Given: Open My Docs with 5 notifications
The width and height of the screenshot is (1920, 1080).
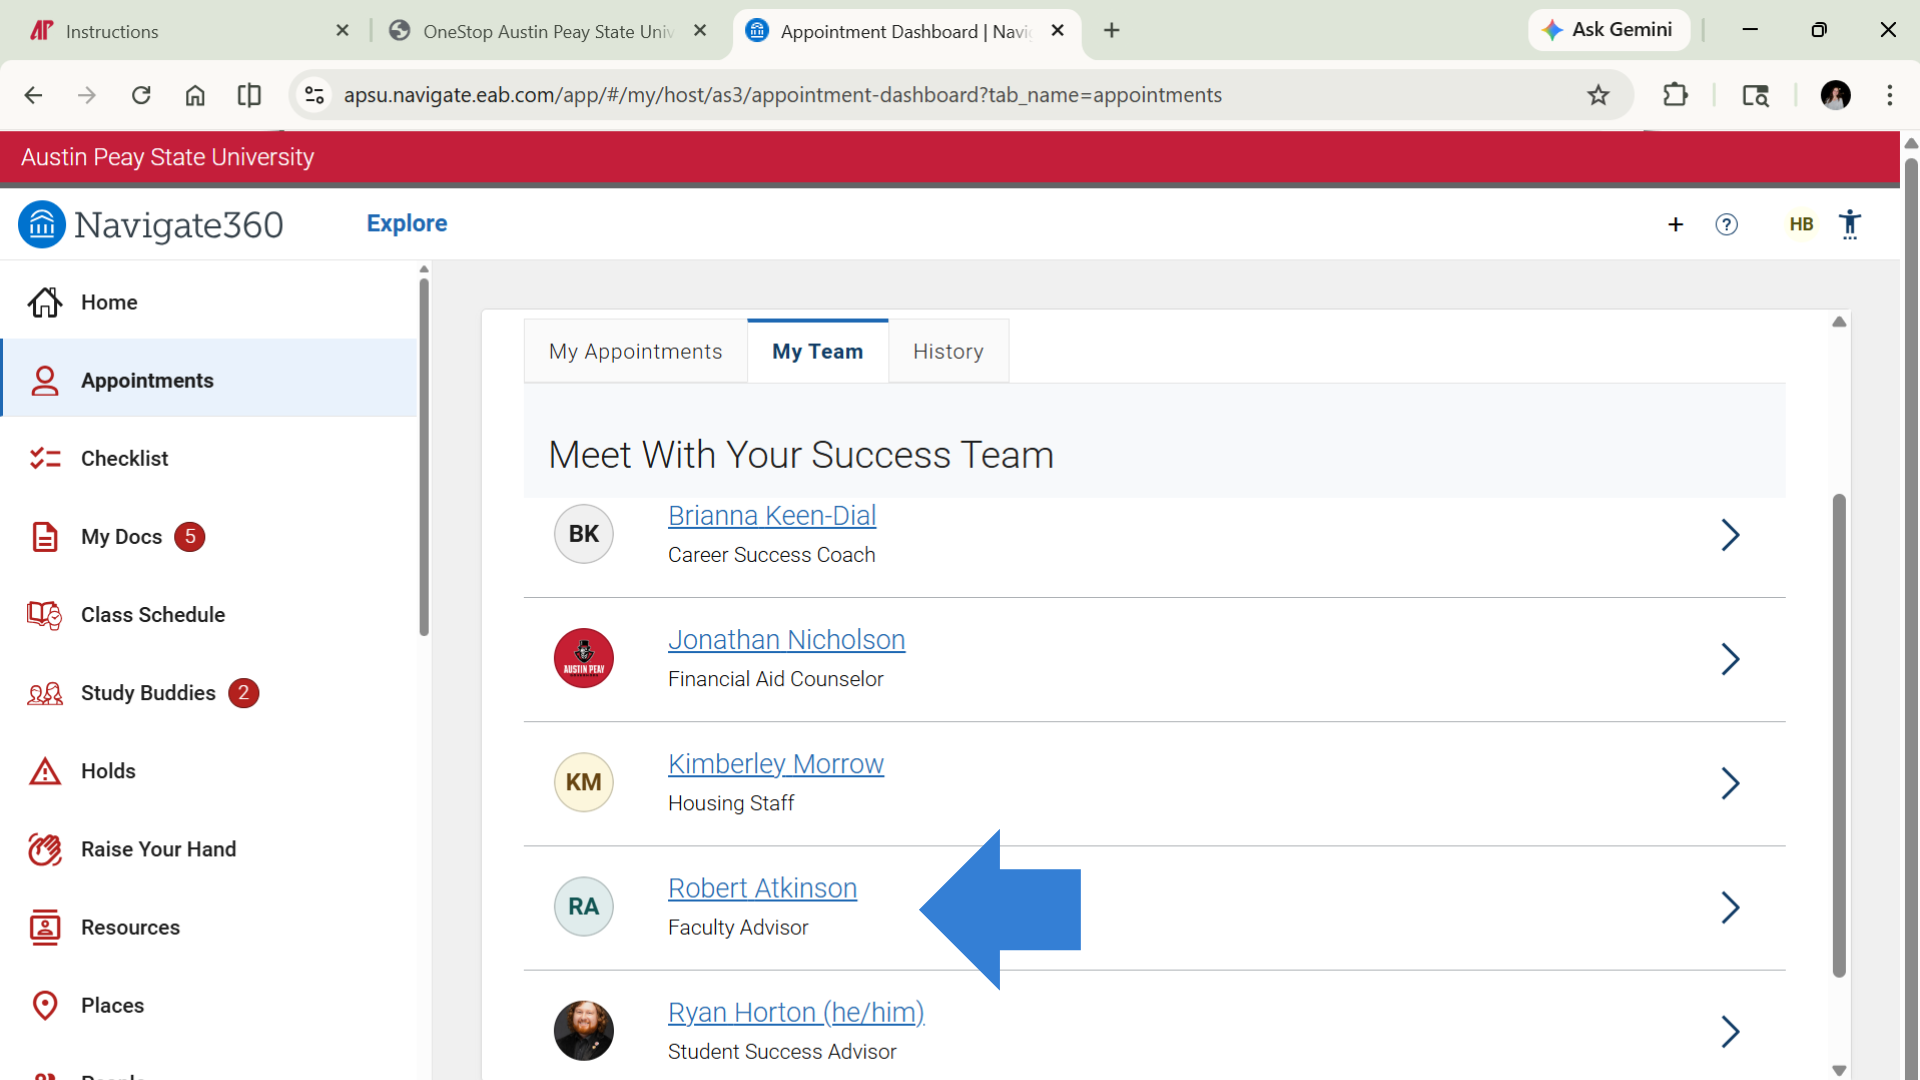Looking at the screenshot, I should [44, 537].
